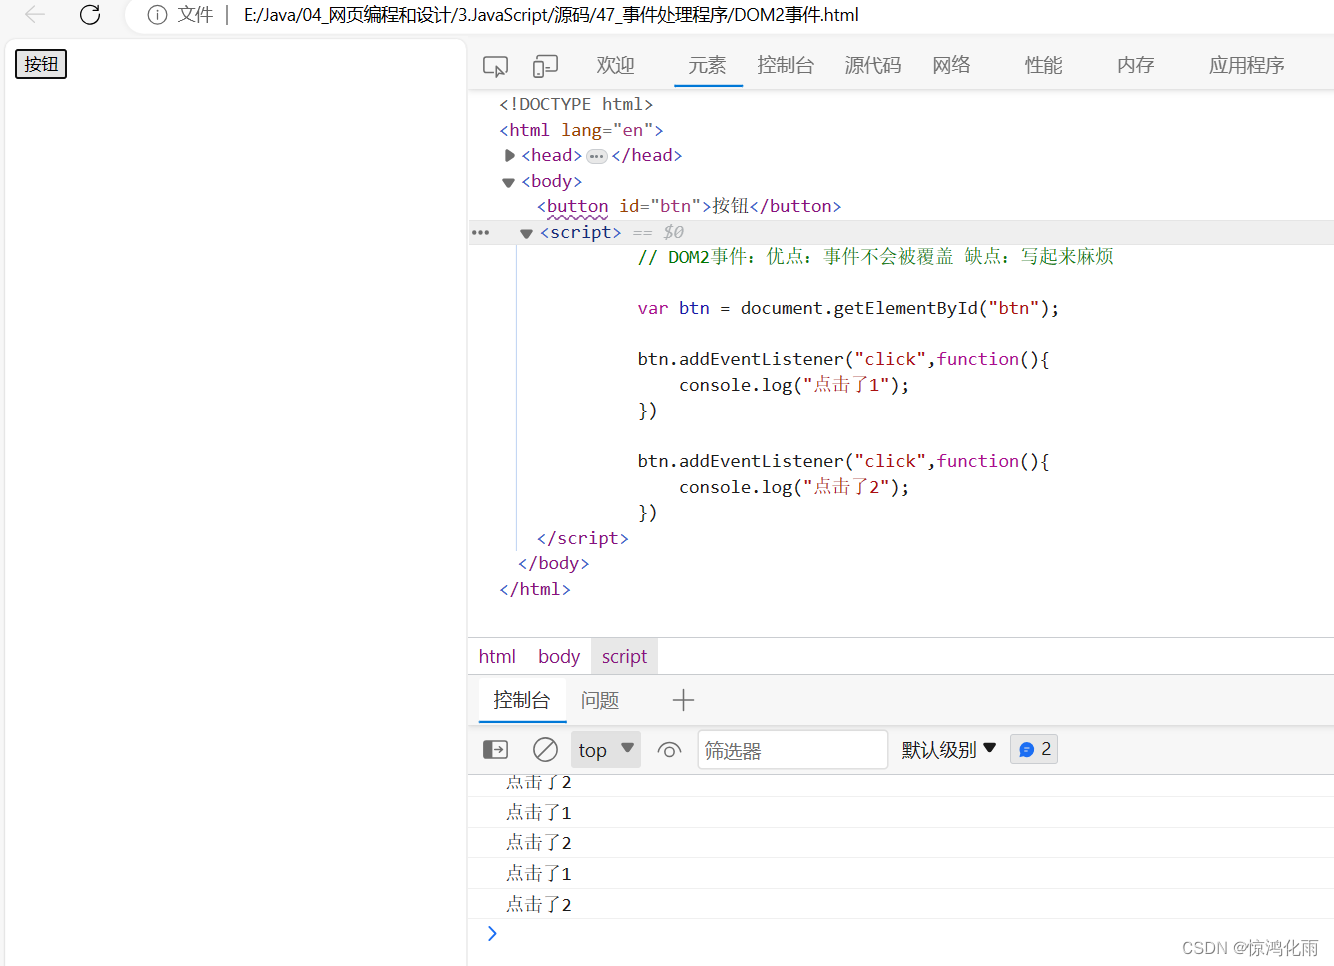Select the closing </html> tag row
The width and height of the screenshot is (1334, 966).
[535, 589]
